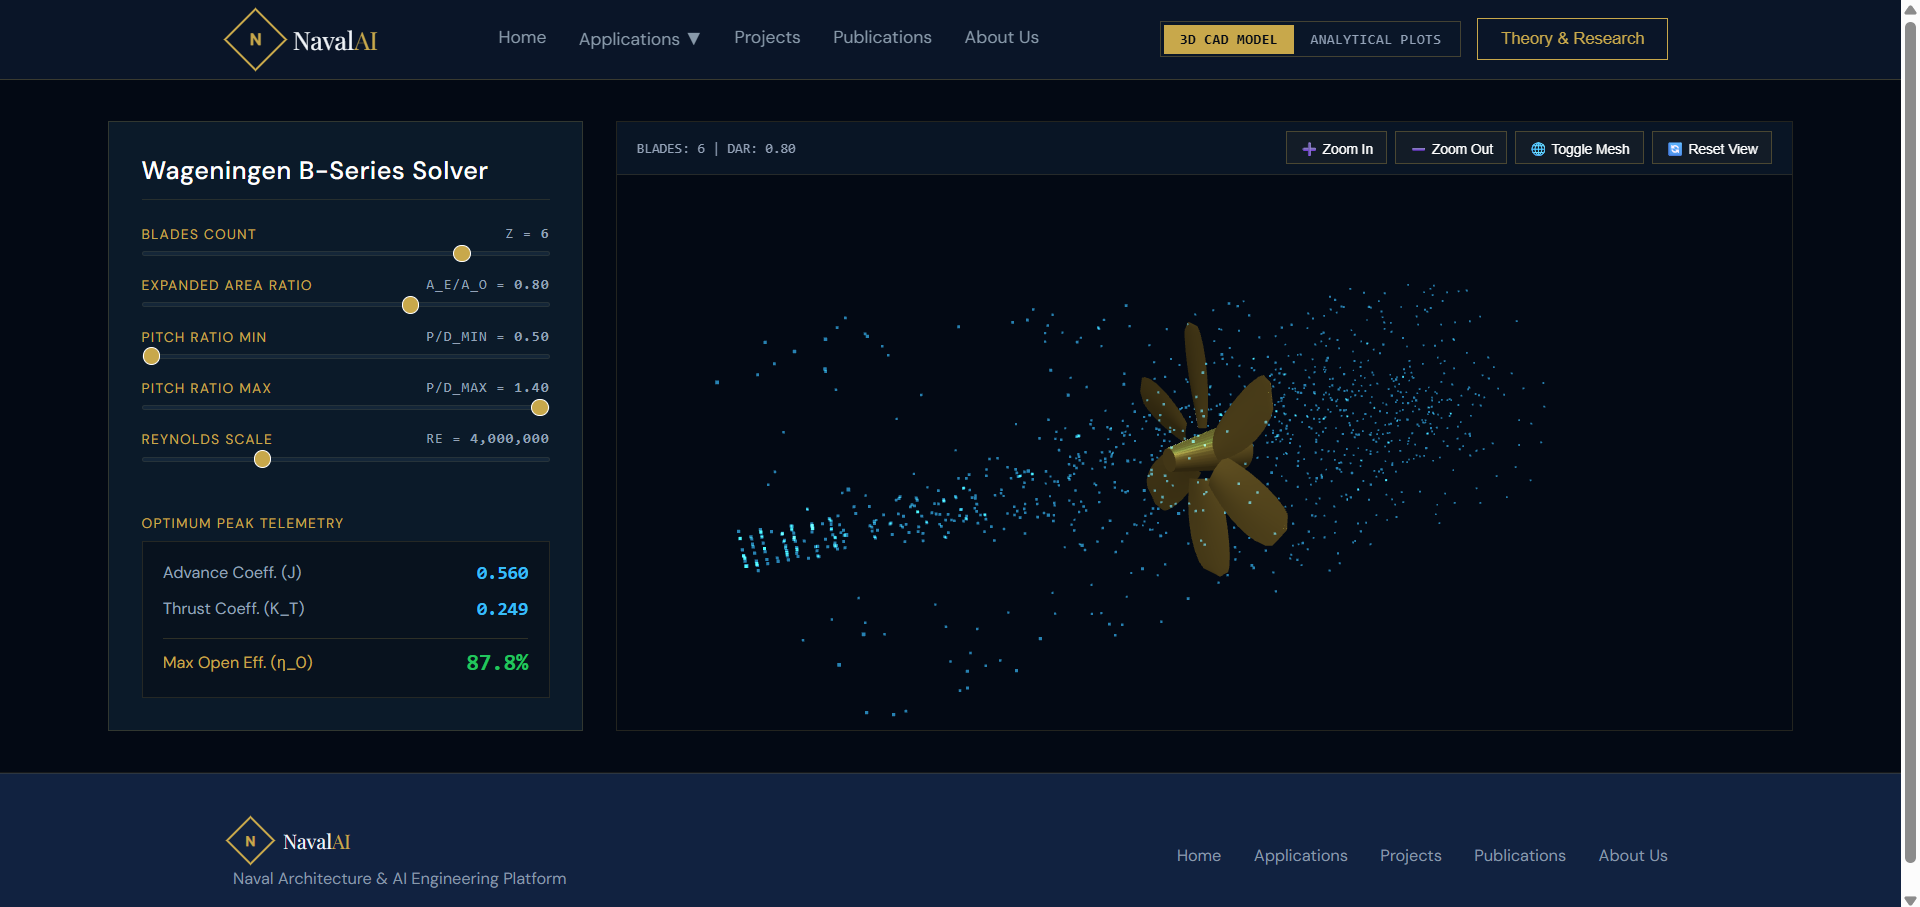This screenshot has height=907, width=1920.
Task: Click the Zoom Out button label
Action: [x=1462, y=149]
